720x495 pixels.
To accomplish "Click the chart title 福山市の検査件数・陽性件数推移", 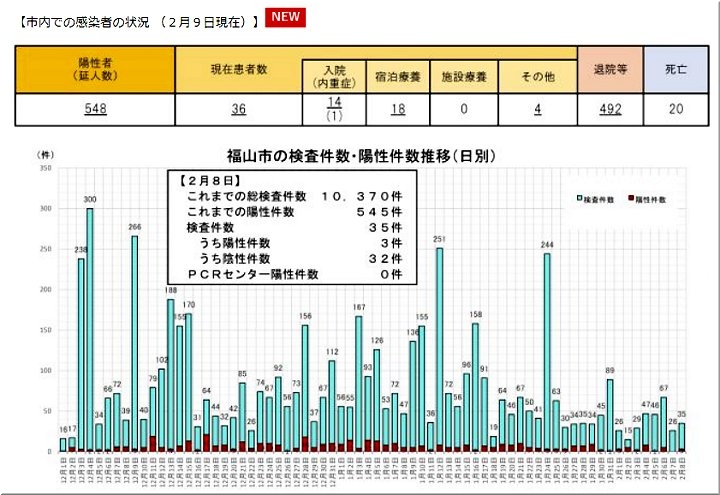I will [x=358, y=155].
